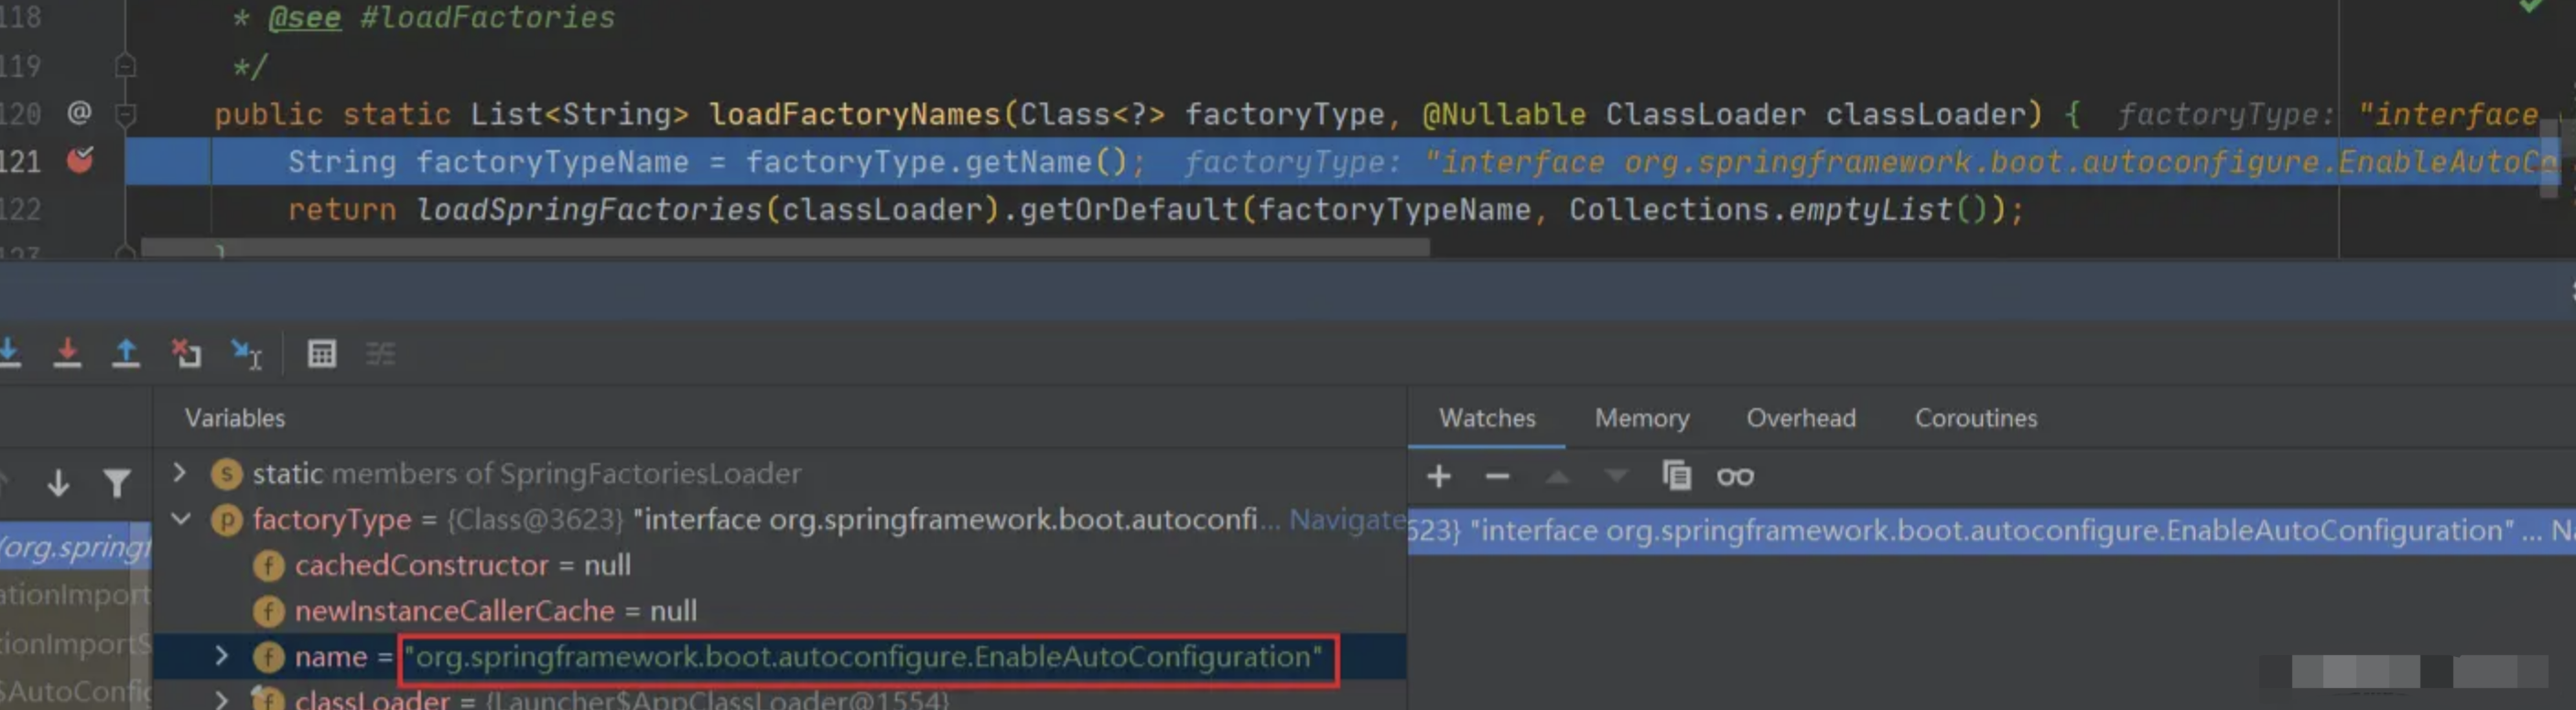Open the Coroutines tab
Screen dimensions: 2576x710
(x=1976, y=418)
